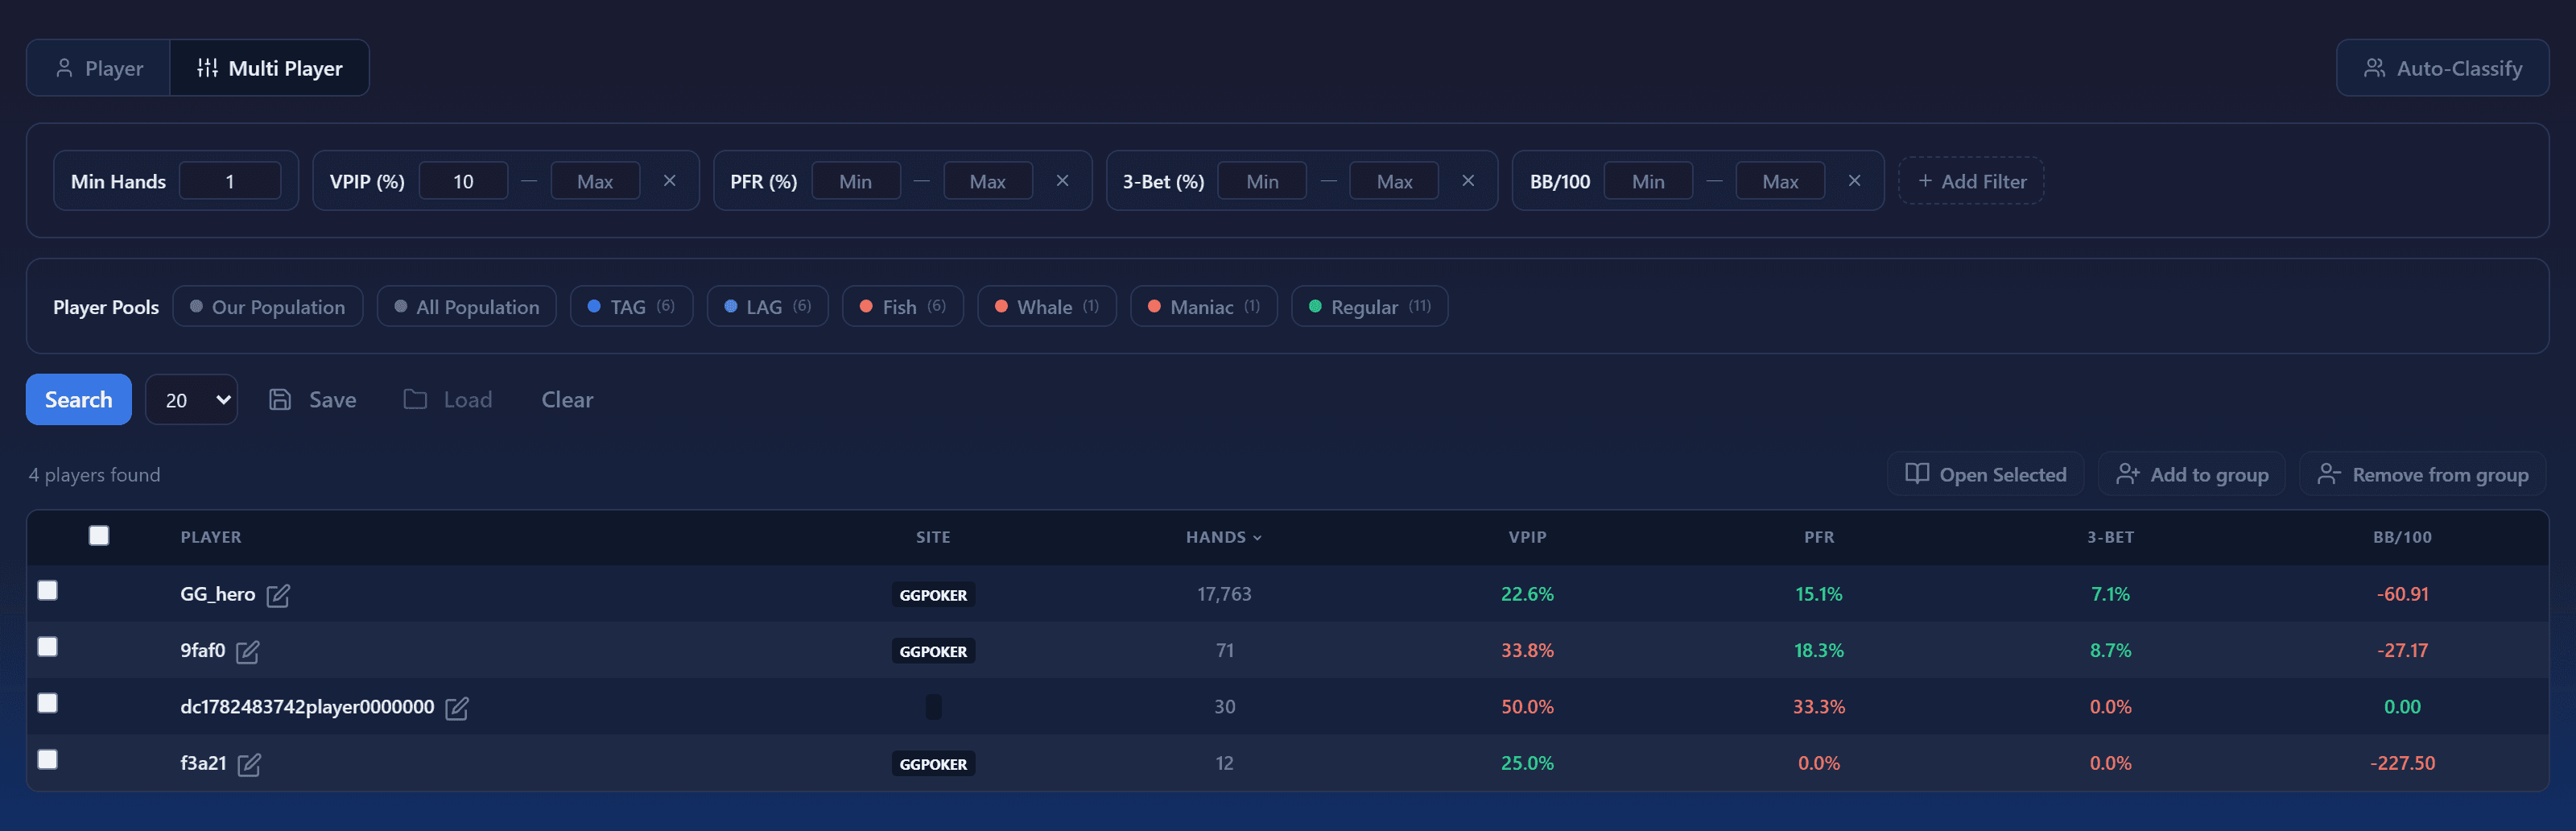Click the dc1782483742player0000000 player name
Screen dimensions: 2576x831
(x=307, y=707)
